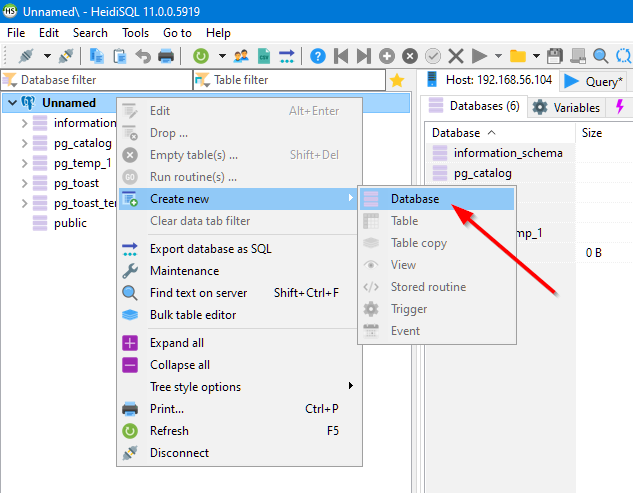
Task: Click the user manager icon in toolbar
Action: pyautogui.click(x=241, y=56)
